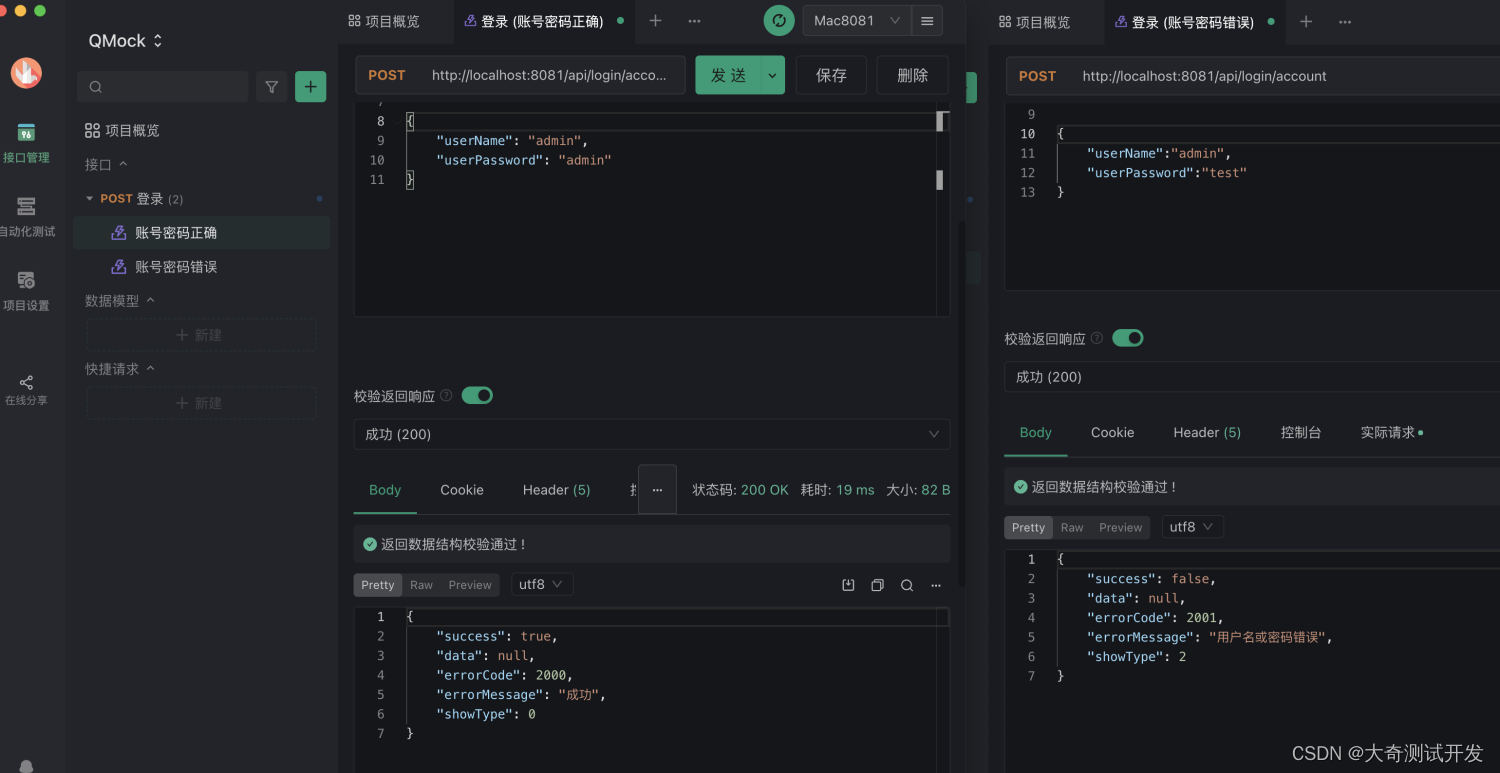
Task: Click the copy response icon in the left window
Action: point(877,585)
